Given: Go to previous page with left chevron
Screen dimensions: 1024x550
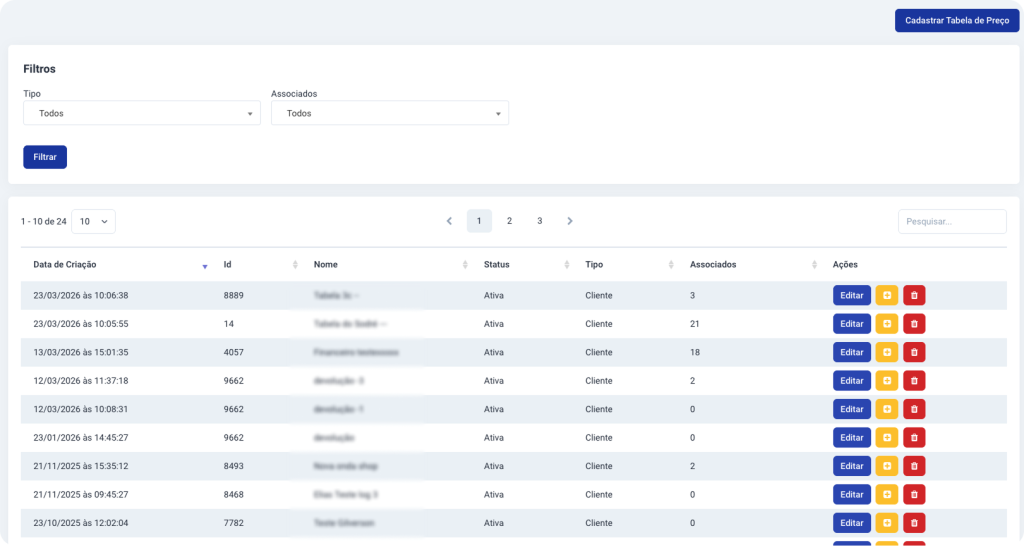Looking at the screenshot, I should coord(449,221).
